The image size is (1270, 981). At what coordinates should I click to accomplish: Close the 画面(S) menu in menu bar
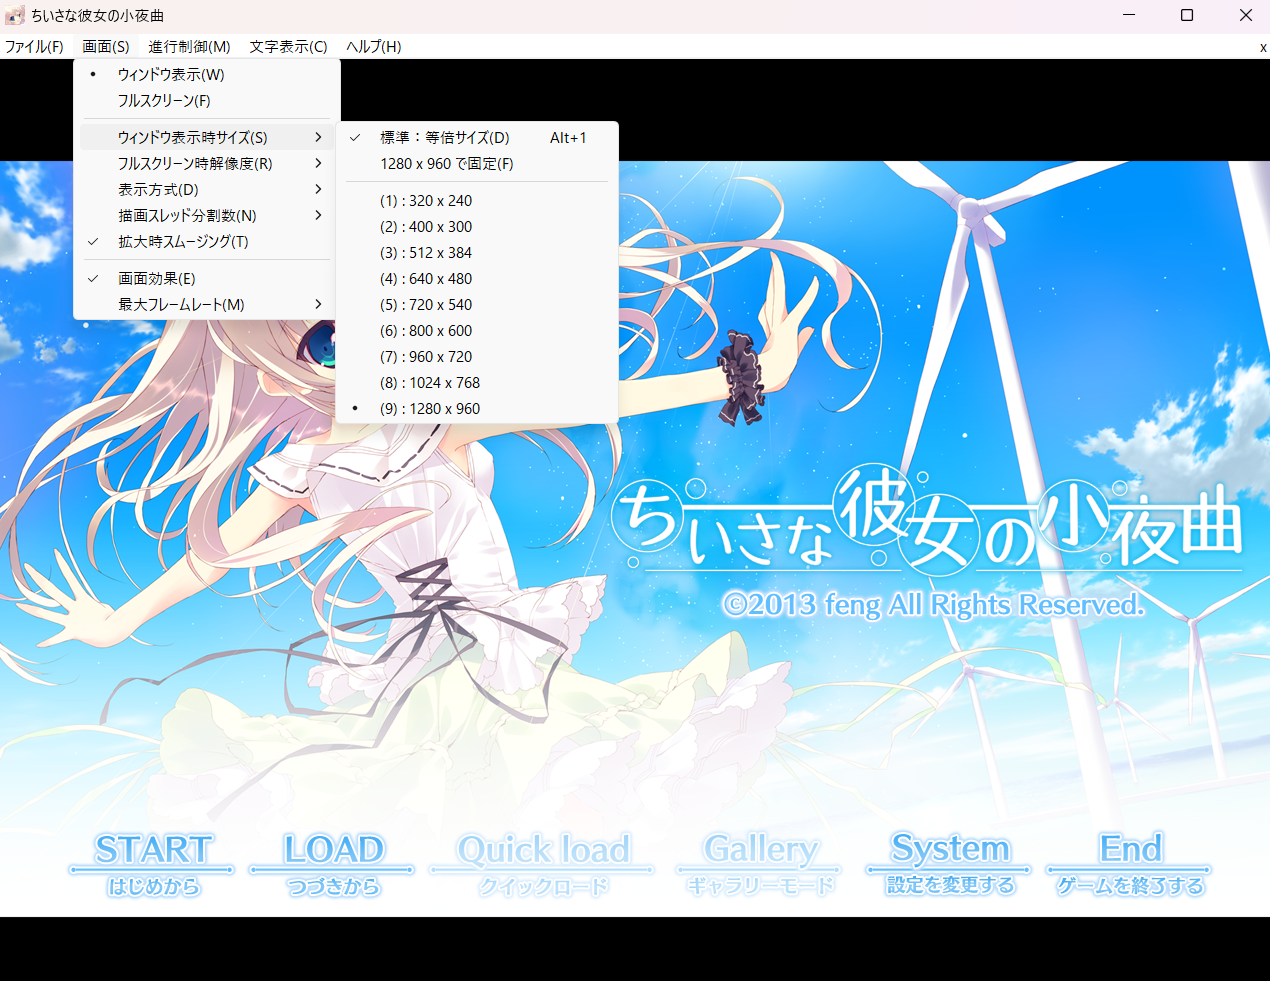(106, 47)
